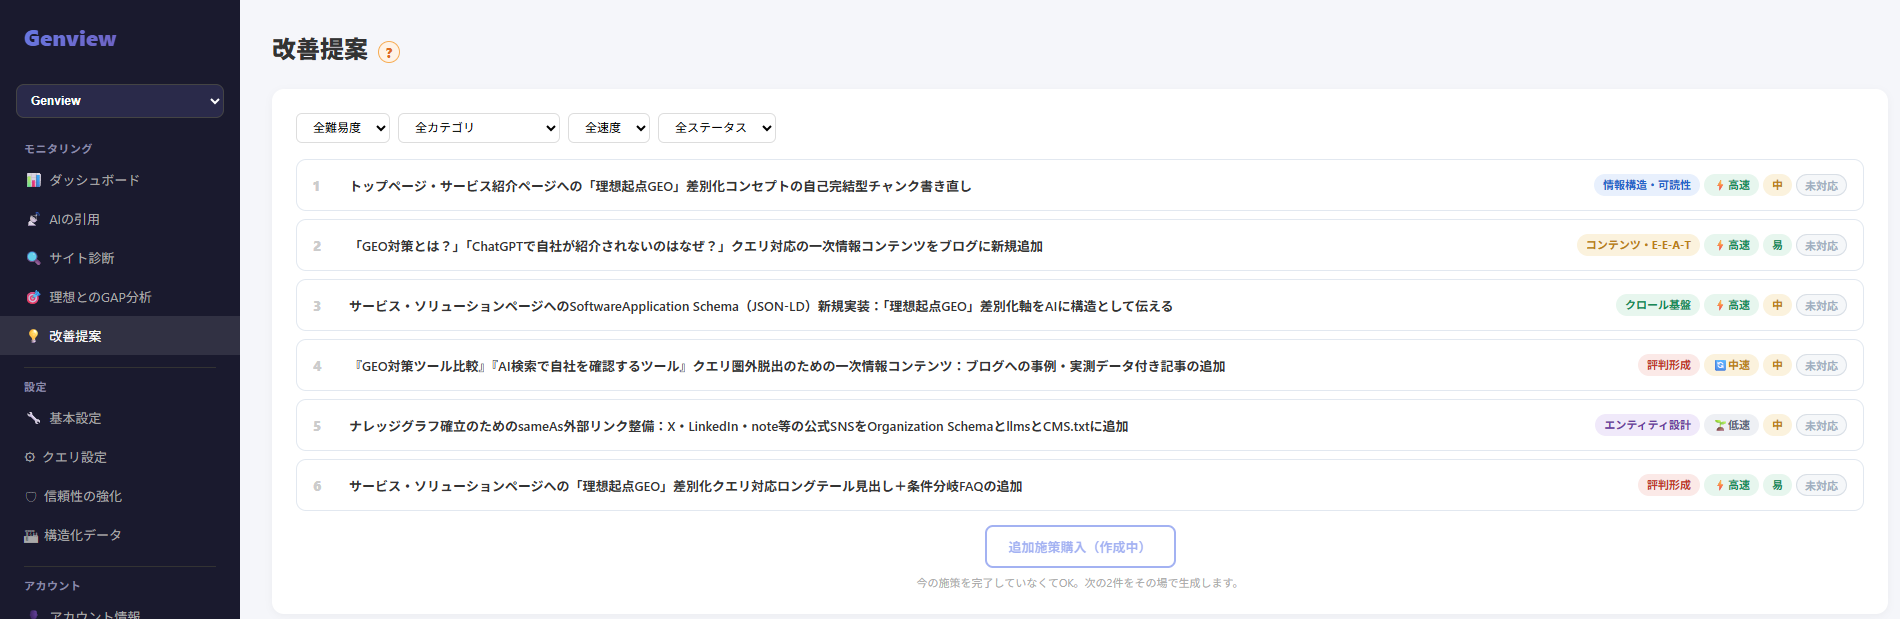The image size is (1900, 619).
Task: Click the クエリ設定 gear icon
Action: click(30, 457)
